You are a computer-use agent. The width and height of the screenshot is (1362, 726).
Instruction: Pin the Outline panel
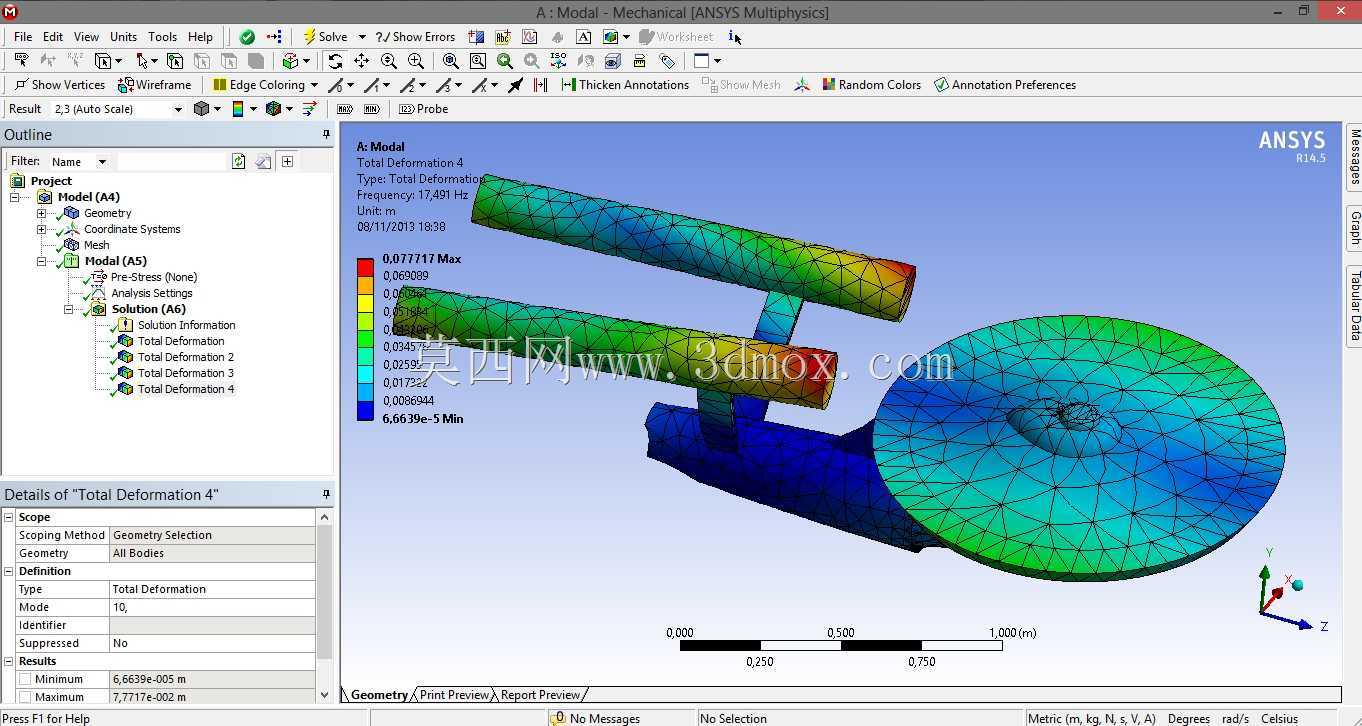point(326,134)
